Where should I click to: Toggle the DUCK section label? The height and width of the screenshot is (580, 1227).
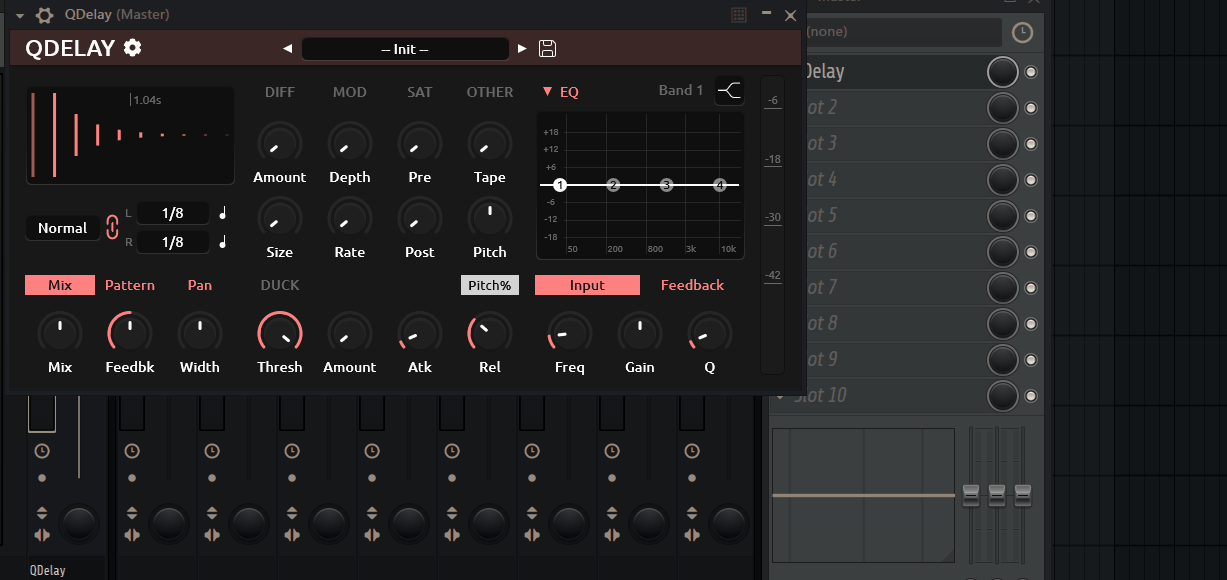pyautogui.click(x=280, y=285)
